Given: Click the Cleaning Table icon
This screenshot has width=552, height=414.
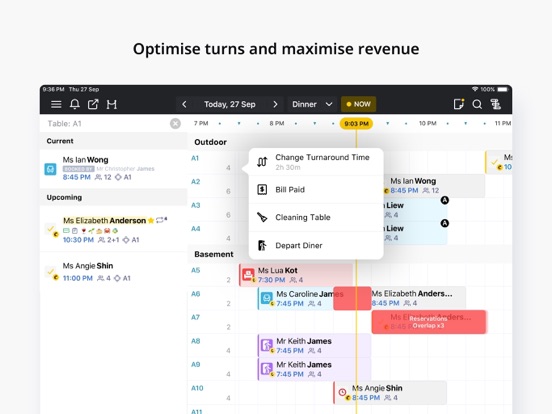Looking at the screenshot, I should 262,217.
